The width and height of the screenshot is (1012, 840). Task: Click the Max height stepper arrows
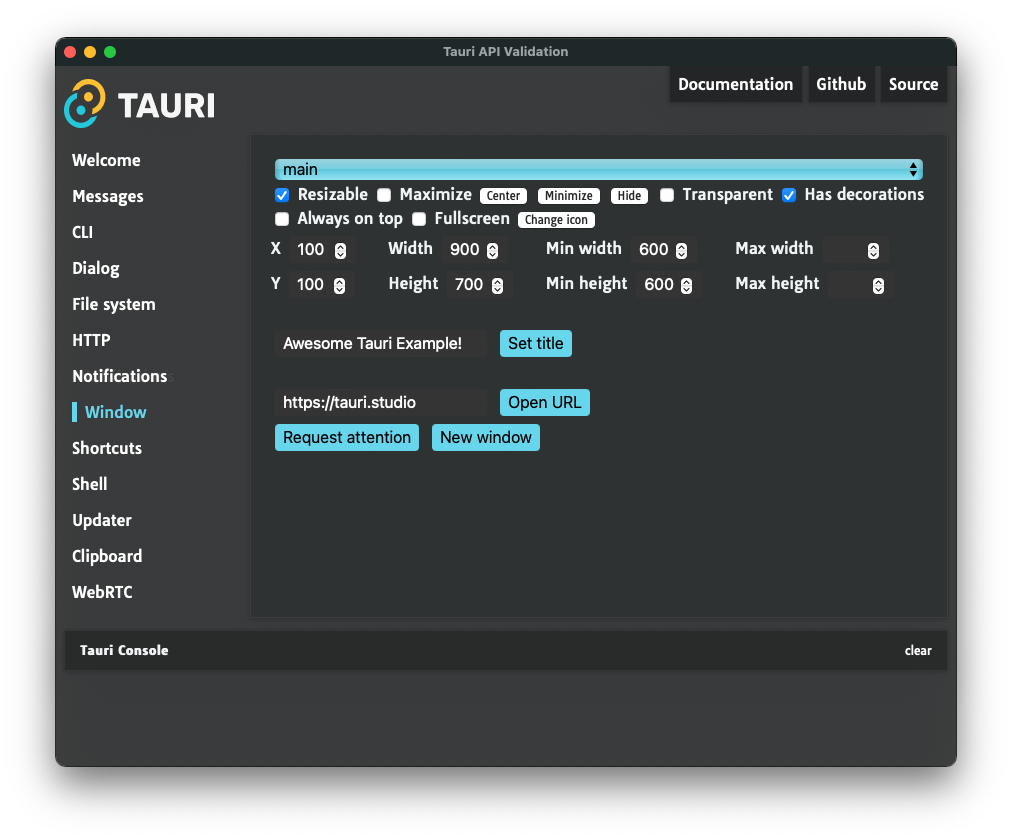coord(878,285)
